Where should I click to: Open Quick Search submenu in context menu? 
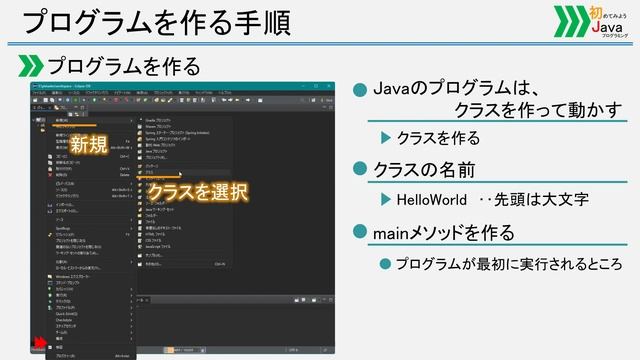[92, 314]
